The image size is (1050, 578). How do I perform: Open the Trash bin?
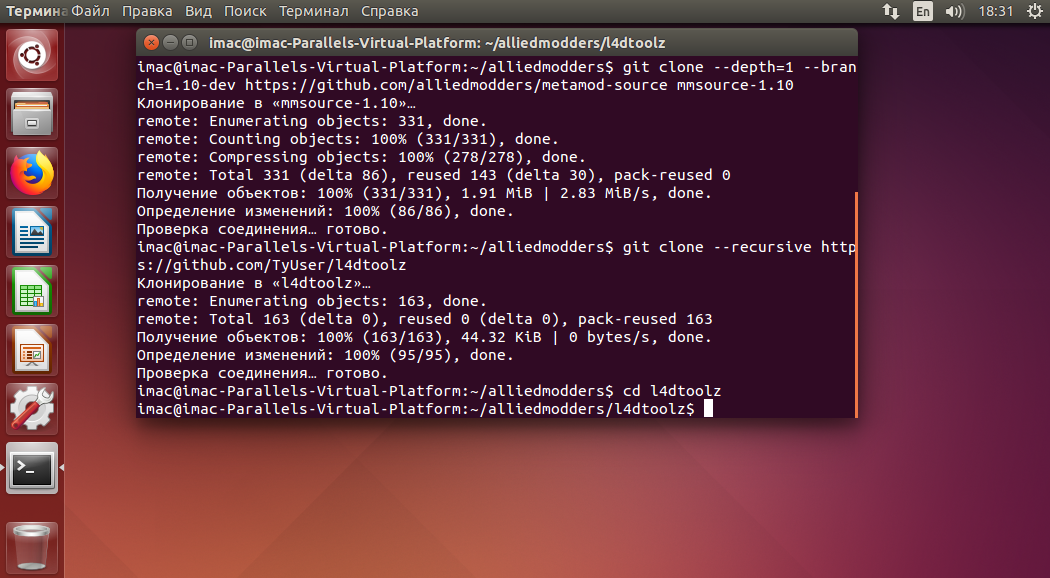click(31, 548)
